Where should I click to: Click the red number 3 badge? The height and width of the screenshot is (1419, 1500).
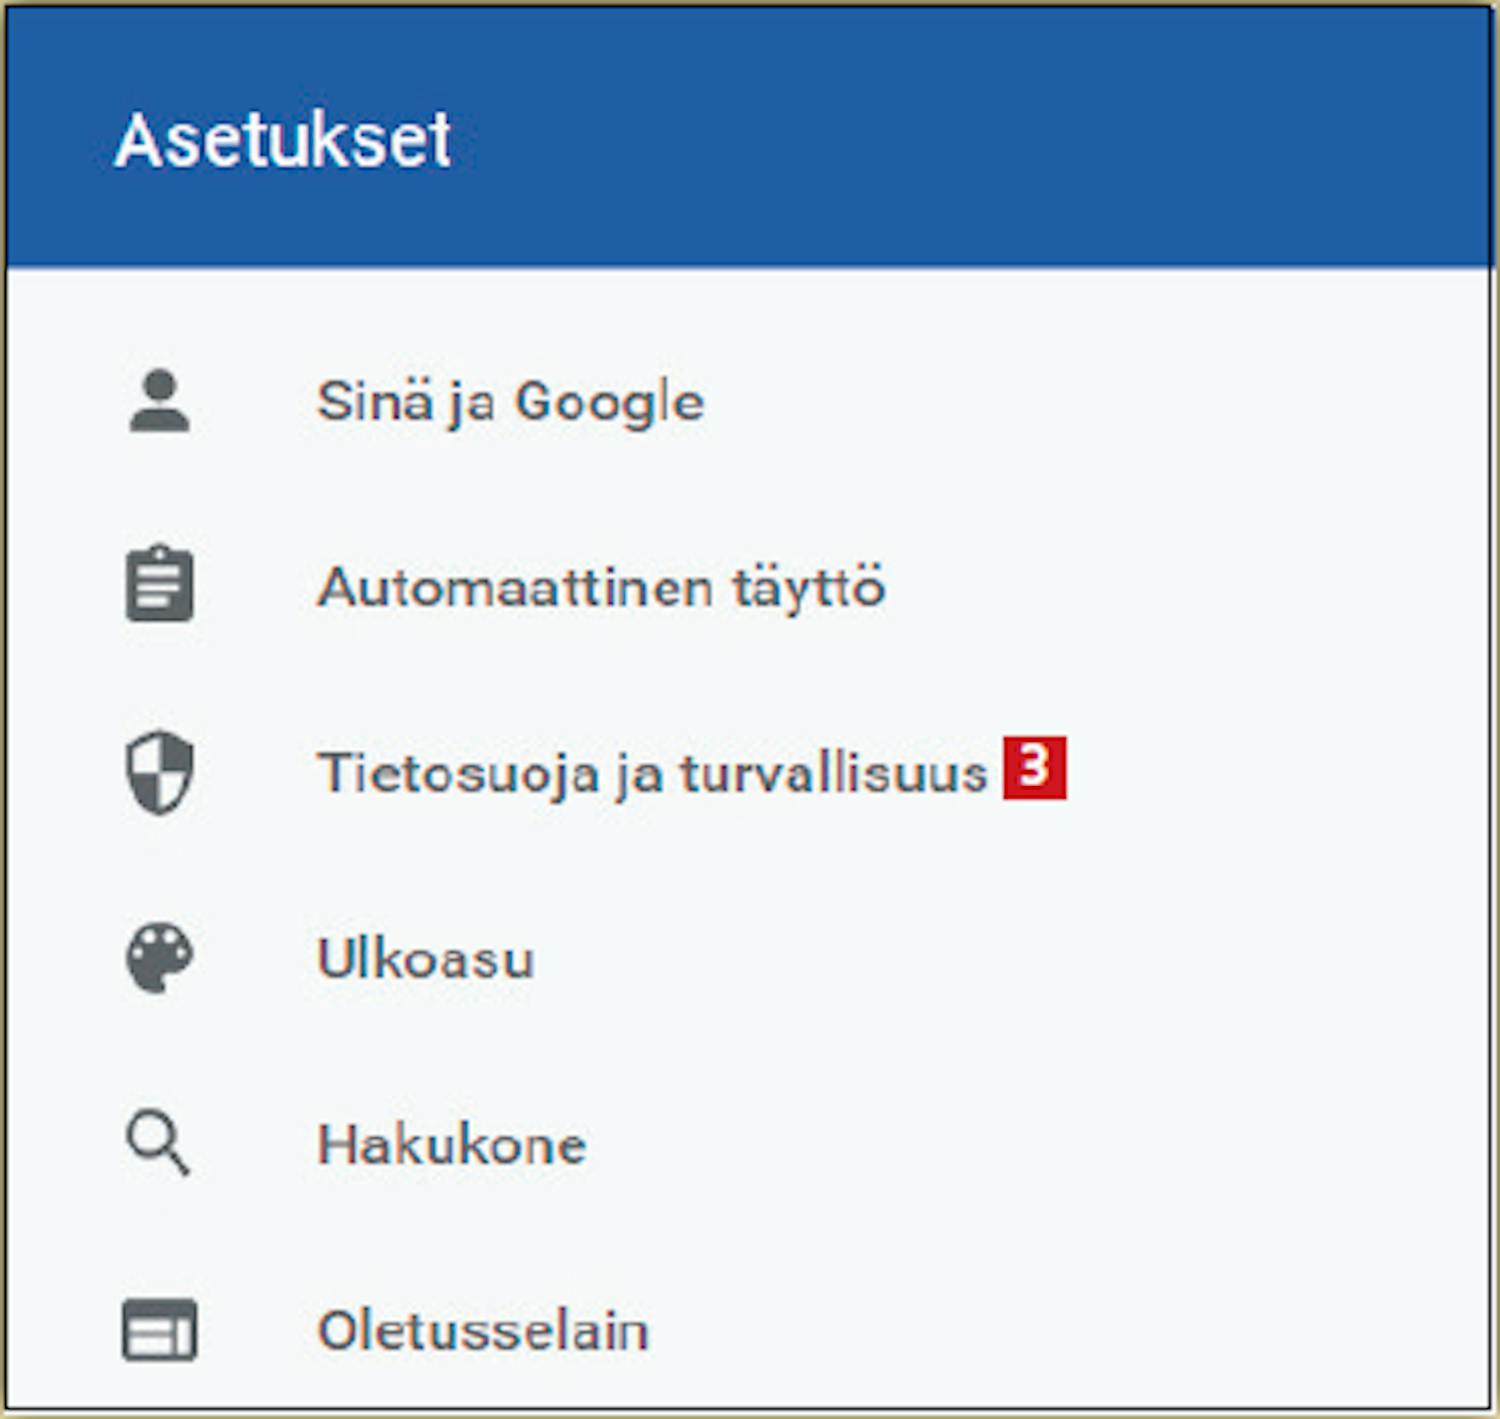pos(1035,768)
